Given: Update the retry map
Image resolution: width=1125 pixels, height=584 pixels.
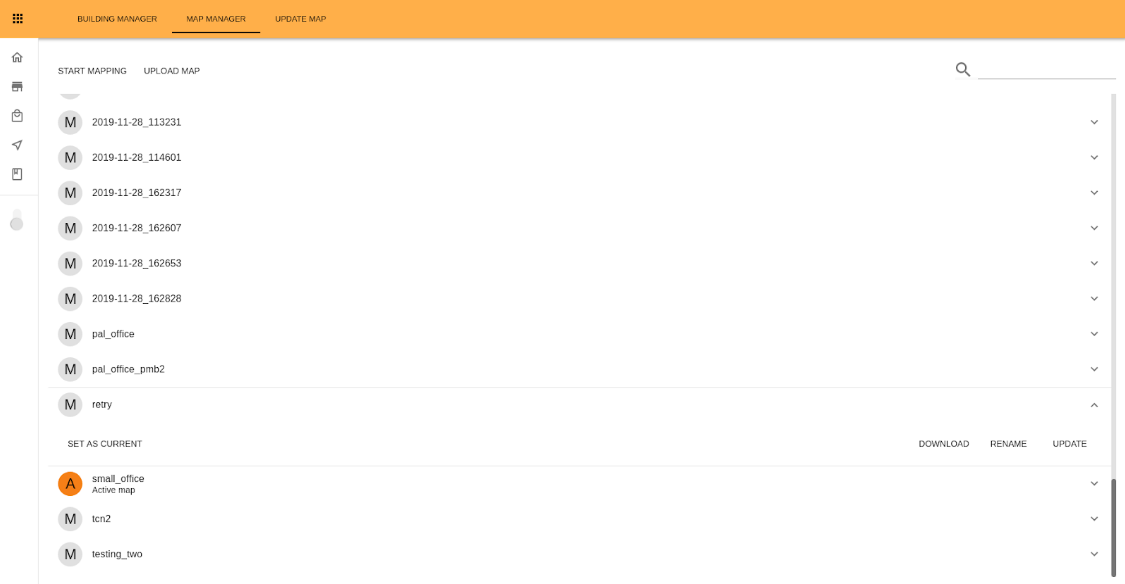Looking at the screenshot, I should pyautogui.click(x=1069, y=444).
